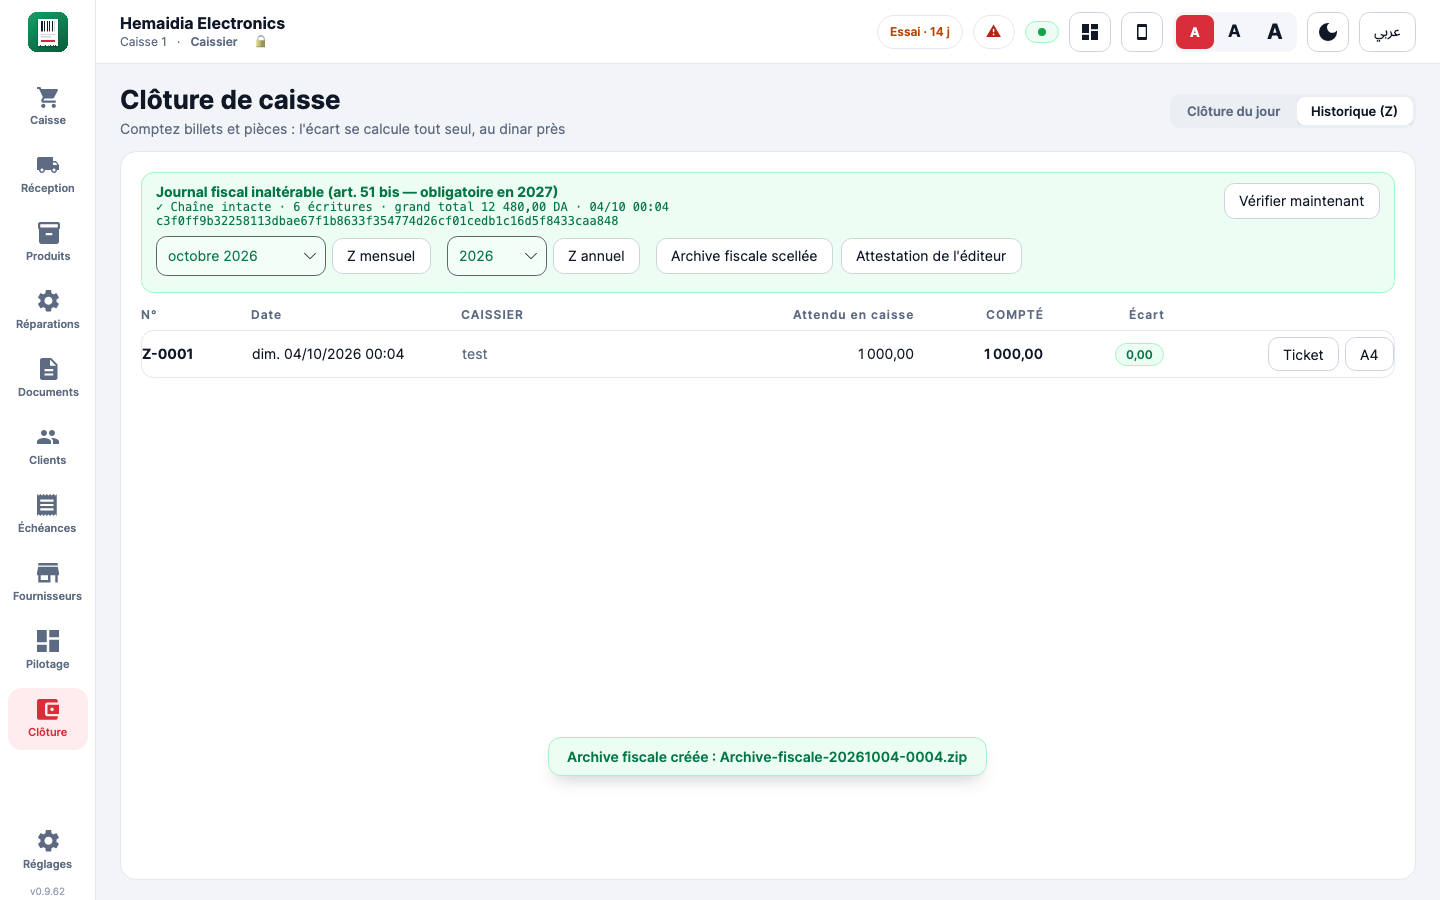
Task: Click the Chaîne intacte status line
Action: [412, 207]
